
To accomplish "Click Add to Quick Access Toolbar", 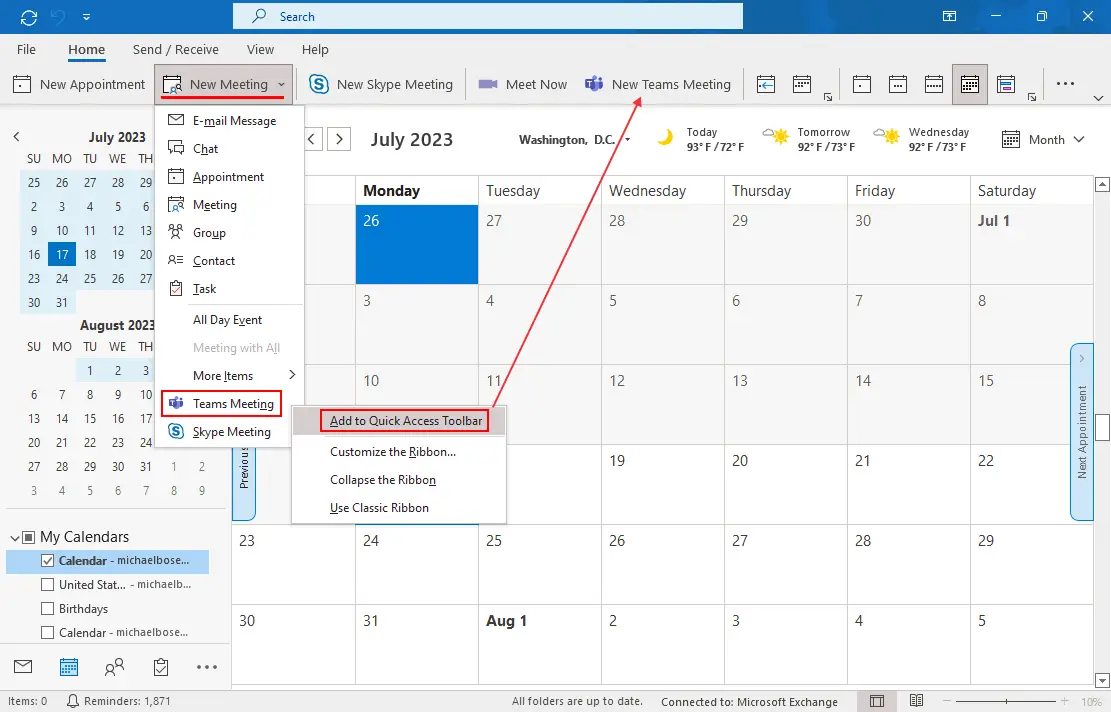I will click(x=400, y=421).
